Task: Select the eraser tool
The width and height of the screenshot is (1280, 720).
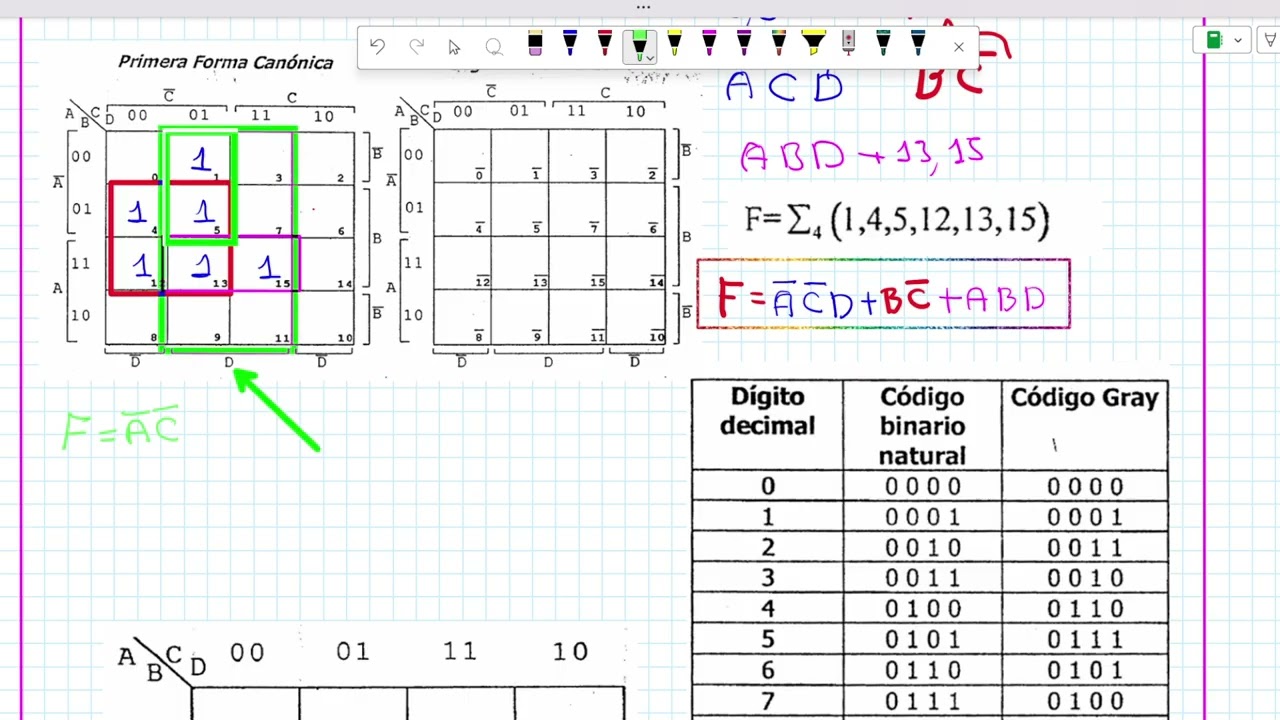Action: tap(535, 43)
